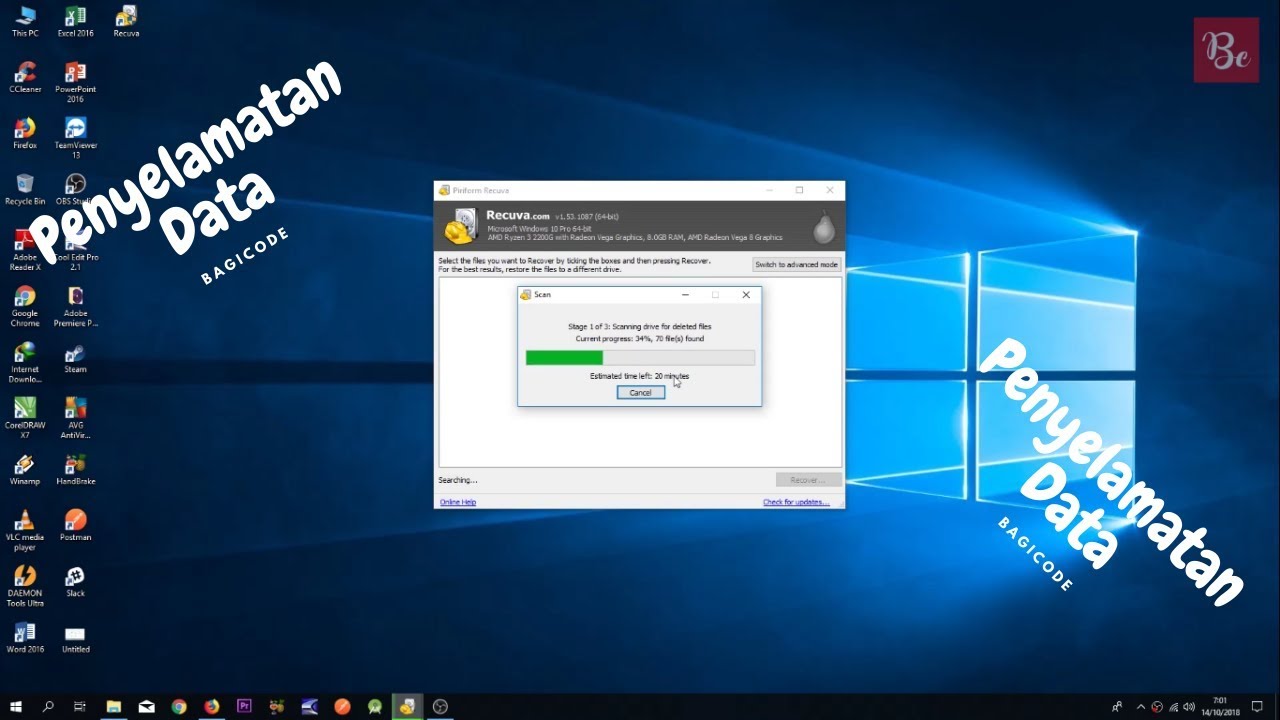Click the Piriform pear logo
The image size is (1280, 720).
823,227
